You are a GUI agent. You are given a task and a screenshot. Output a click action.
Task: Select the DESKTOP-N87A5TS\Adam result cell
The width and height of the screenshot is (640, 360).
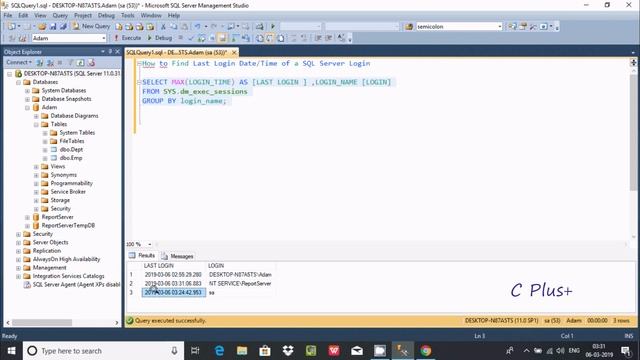point(240,275)
